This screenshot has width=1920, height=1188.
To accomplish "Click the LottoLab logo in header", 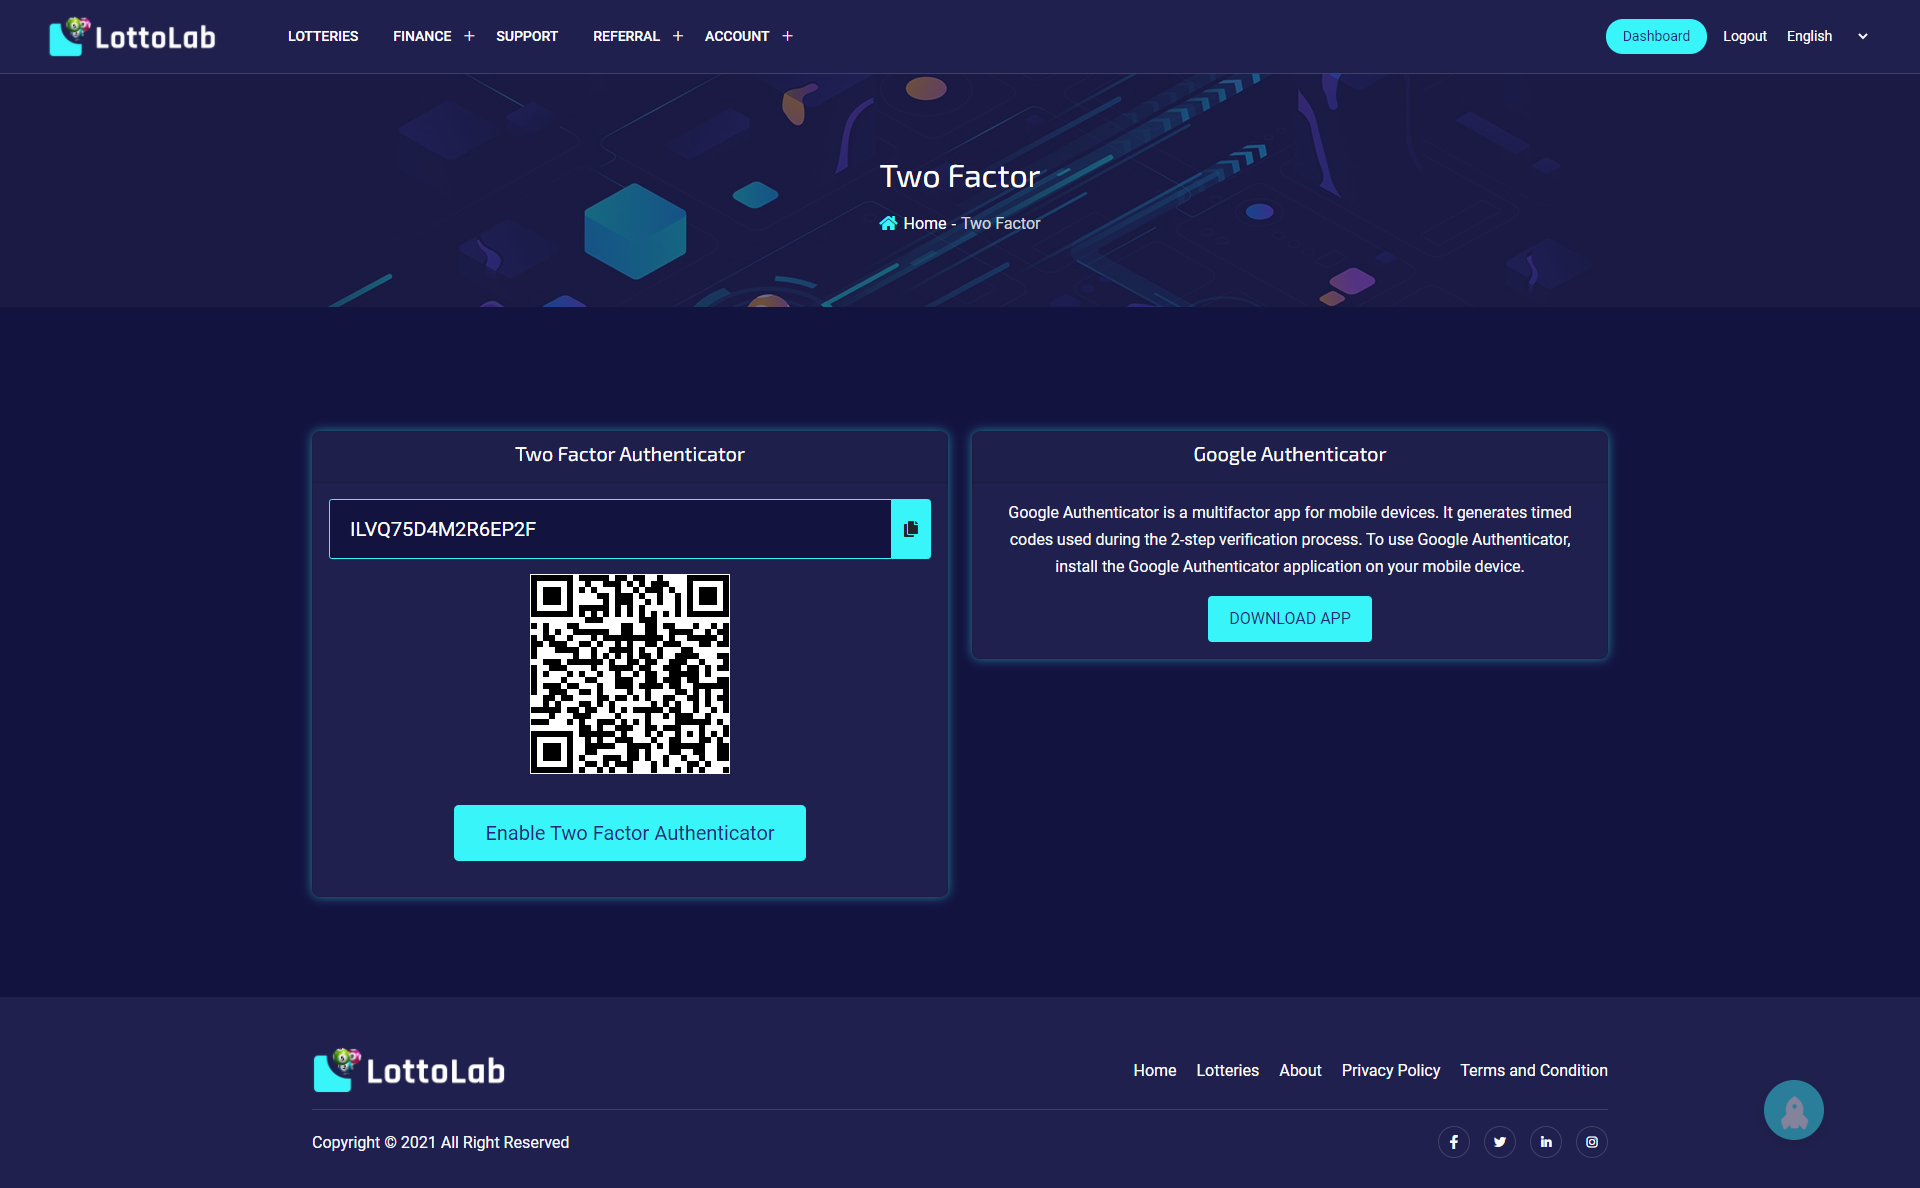I will click(x=132, y=36).
